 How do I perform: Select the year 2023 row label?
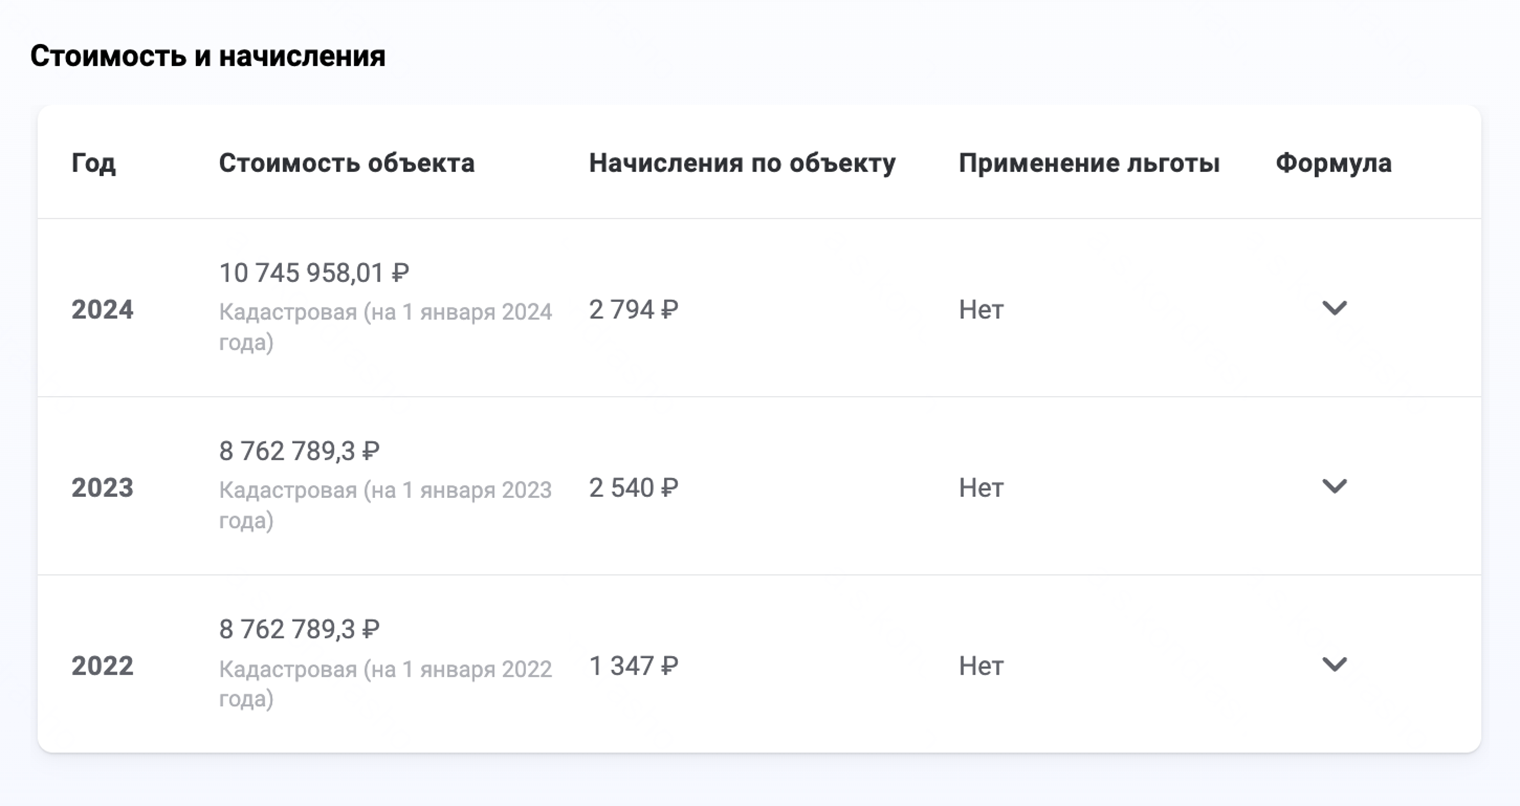103,487
